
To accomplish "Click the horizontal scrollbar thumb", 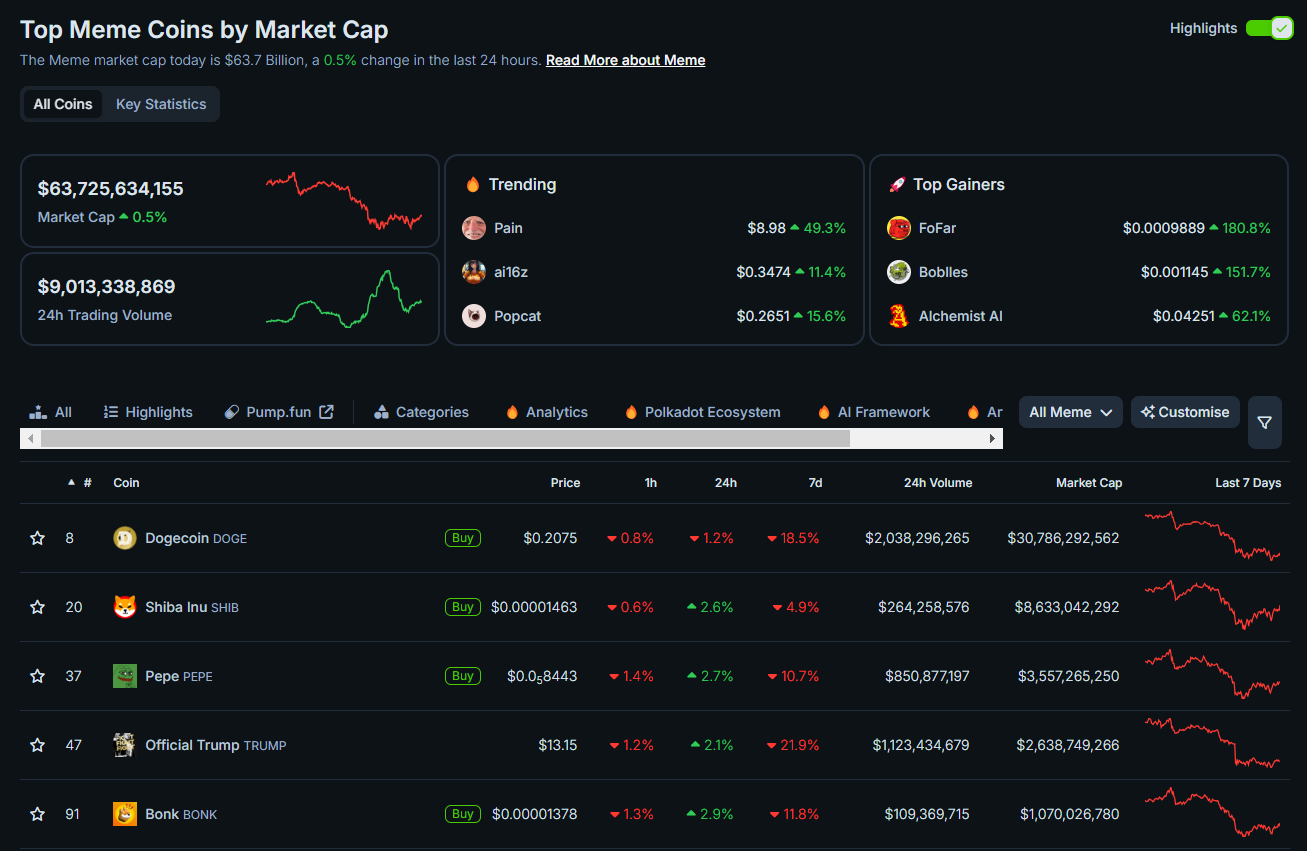I will coord(445,439).
